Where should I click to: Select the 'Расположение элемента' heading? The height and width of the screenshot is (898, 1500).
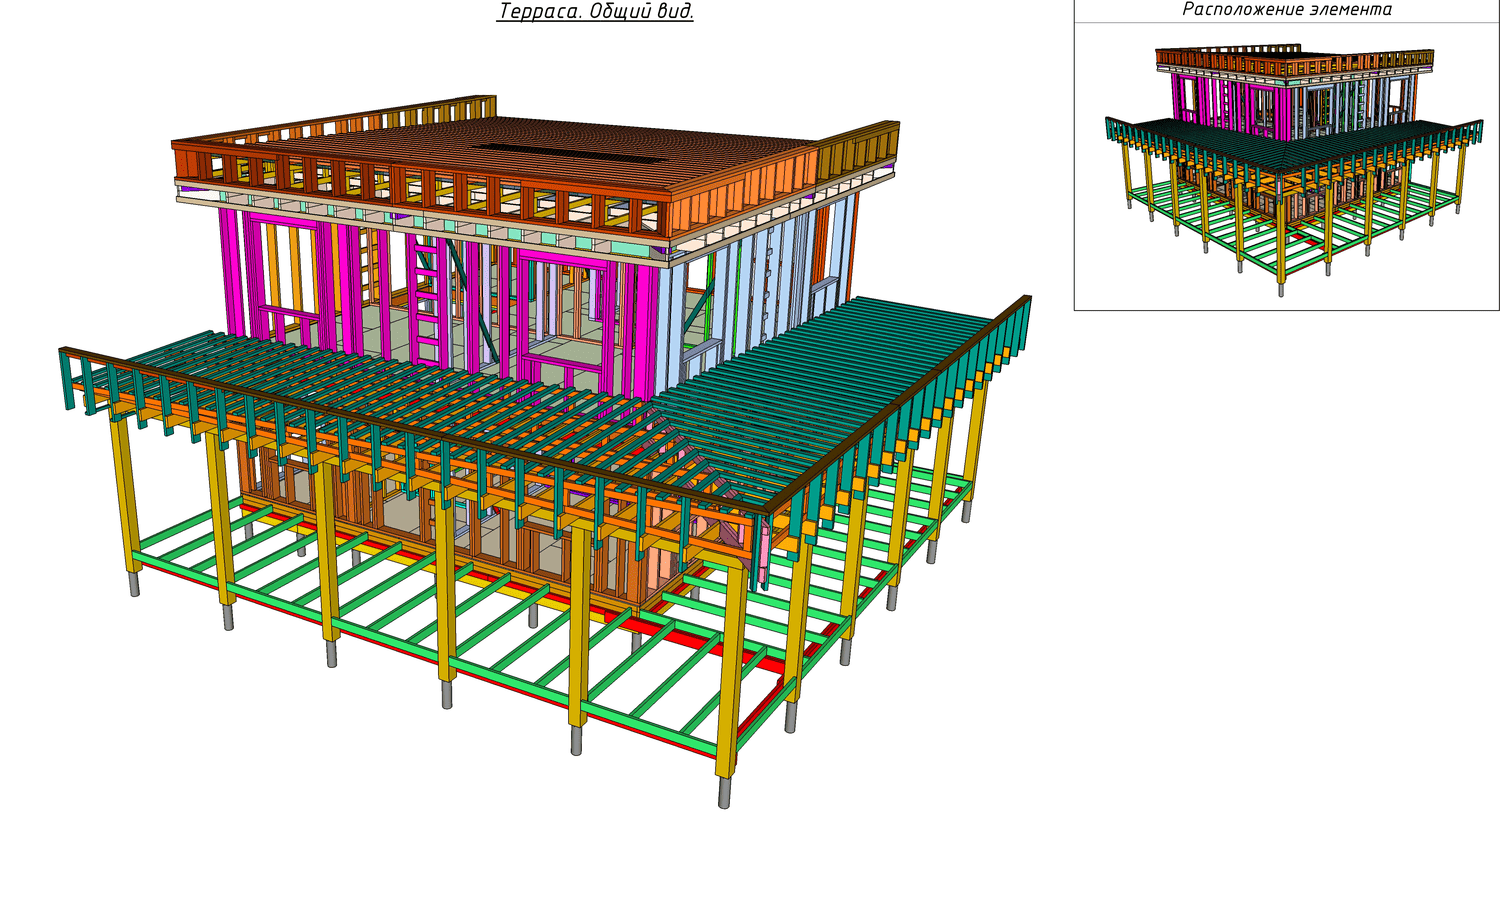pyautogui.click(x=1286, y=10)
